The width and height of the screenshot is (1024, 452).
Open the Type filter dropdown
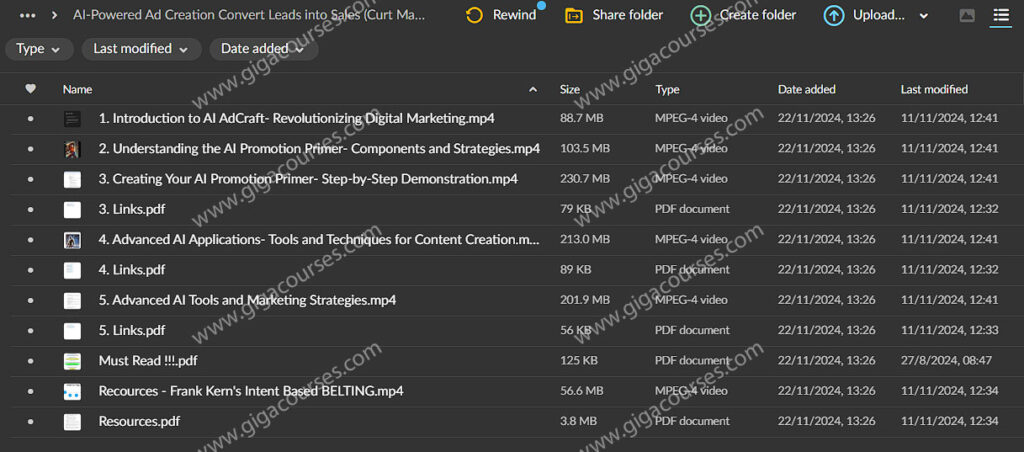[x=39, y=49]
